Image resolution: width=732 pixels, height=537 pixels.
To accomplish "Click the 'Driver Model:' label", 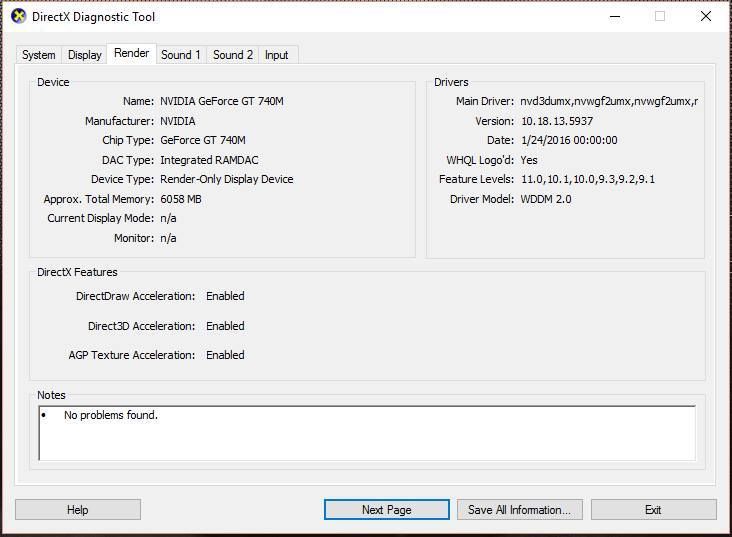I will pyautogui.click(x=482, y=199).
